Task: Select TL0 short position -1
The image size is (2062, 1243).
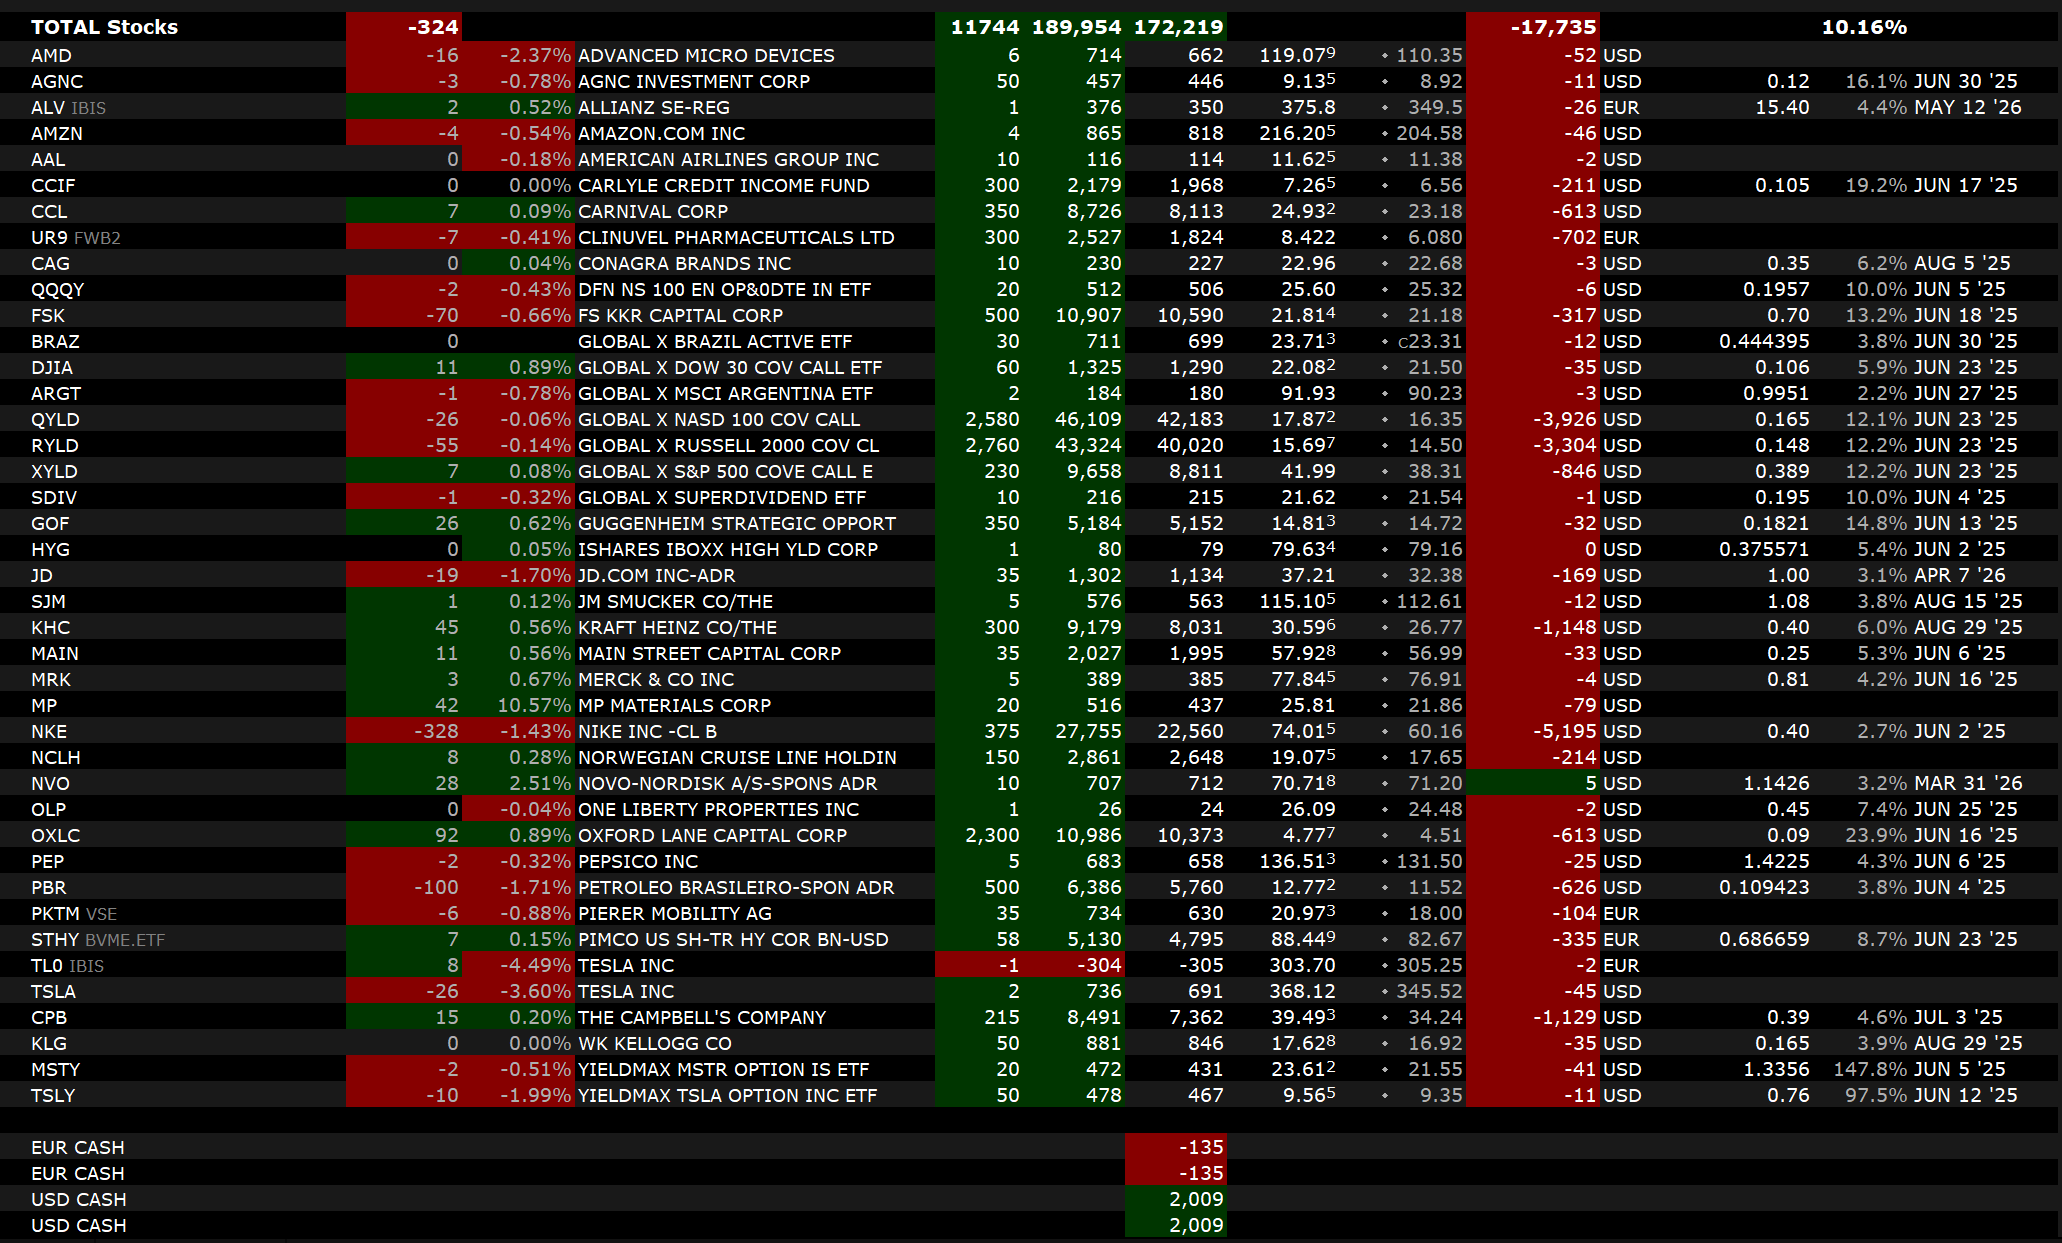Action: [1009, 965]
